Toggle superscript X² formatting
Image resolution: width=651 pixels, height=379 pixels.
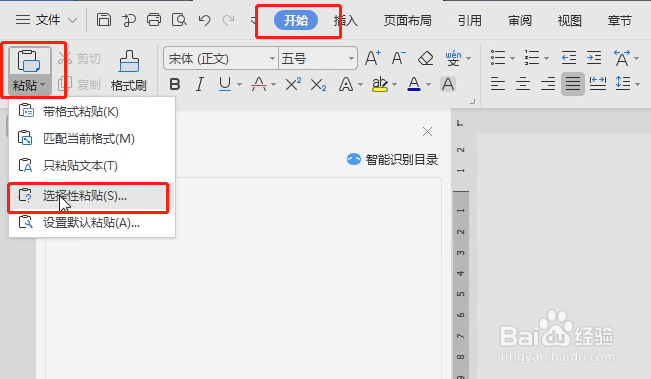(x=293, y=84)
